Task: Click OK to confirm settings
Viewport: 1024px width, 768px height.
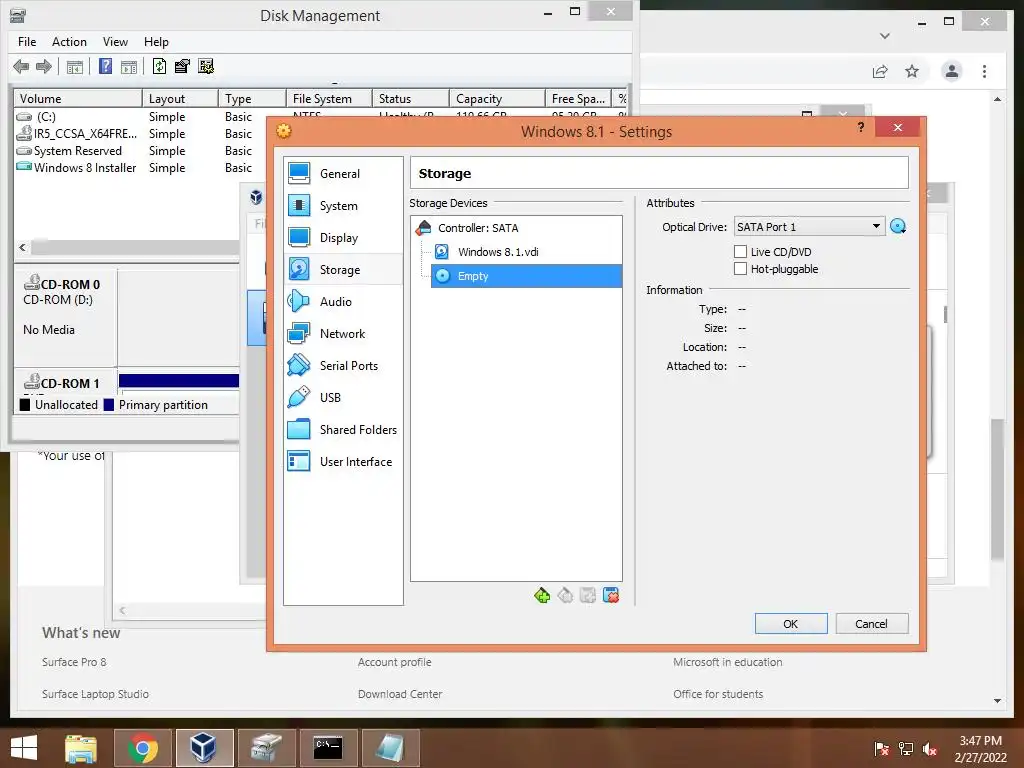Action: tap(790, 624)
